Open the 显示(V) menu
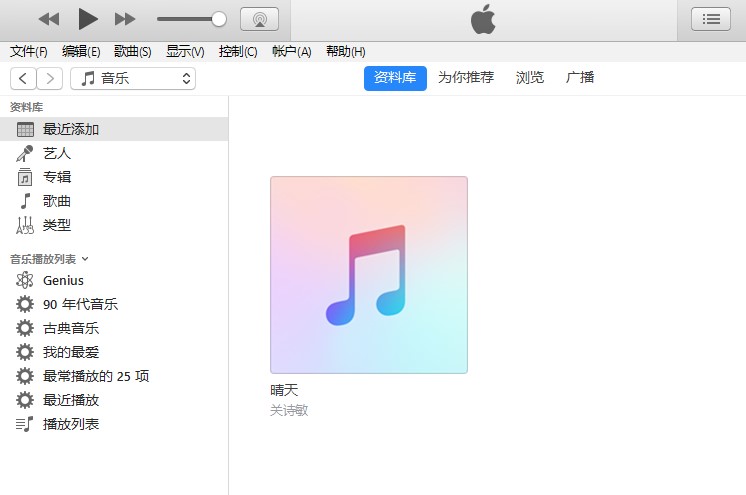746x495 pixels. pyautogui.click(x=185, y=51)
